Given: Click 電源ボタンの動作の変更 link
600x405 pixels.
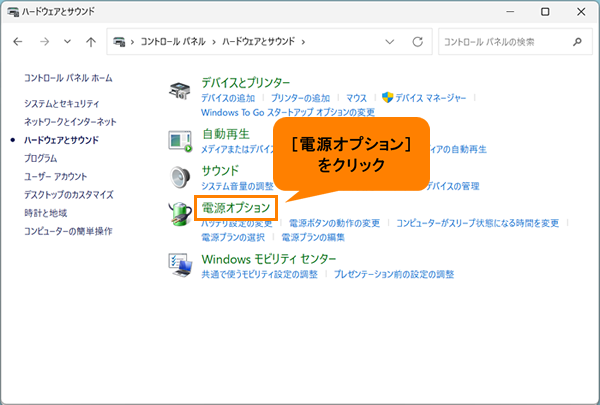Looking at the screenshot, I should [334, 223].
